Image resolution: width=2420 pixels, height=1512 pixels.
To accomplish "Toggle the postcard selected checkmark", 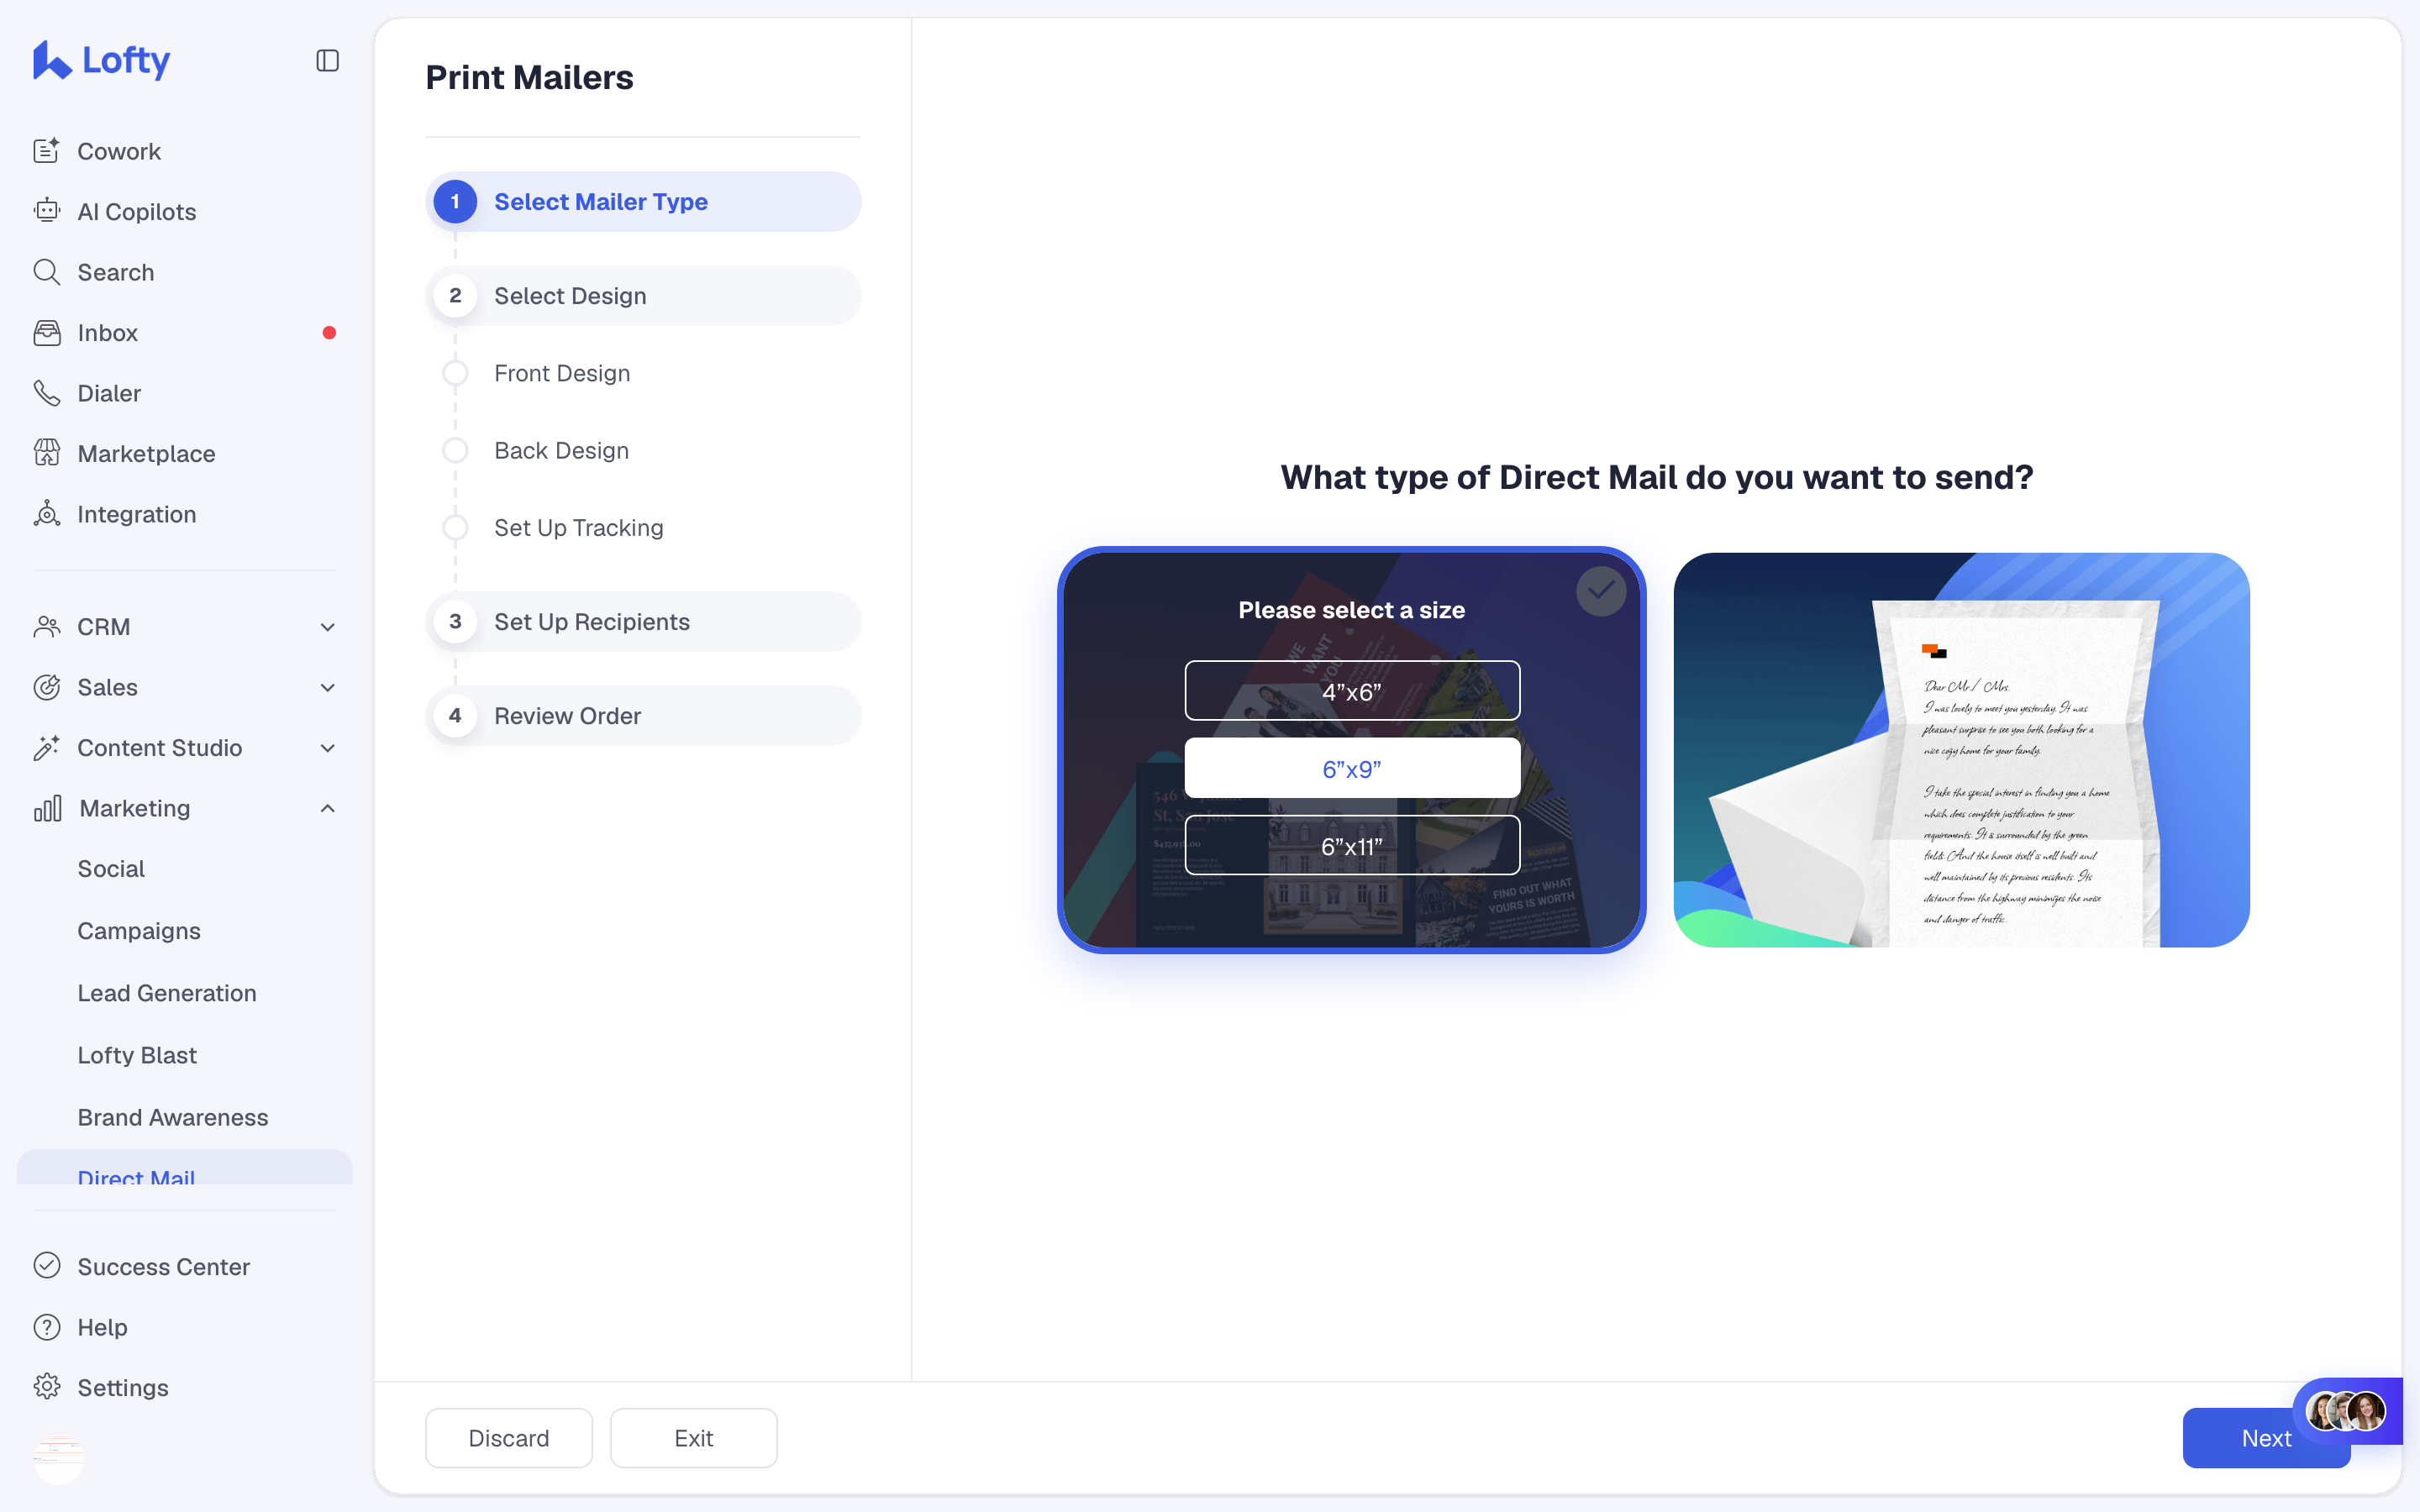I will [x=1601, y=591].
